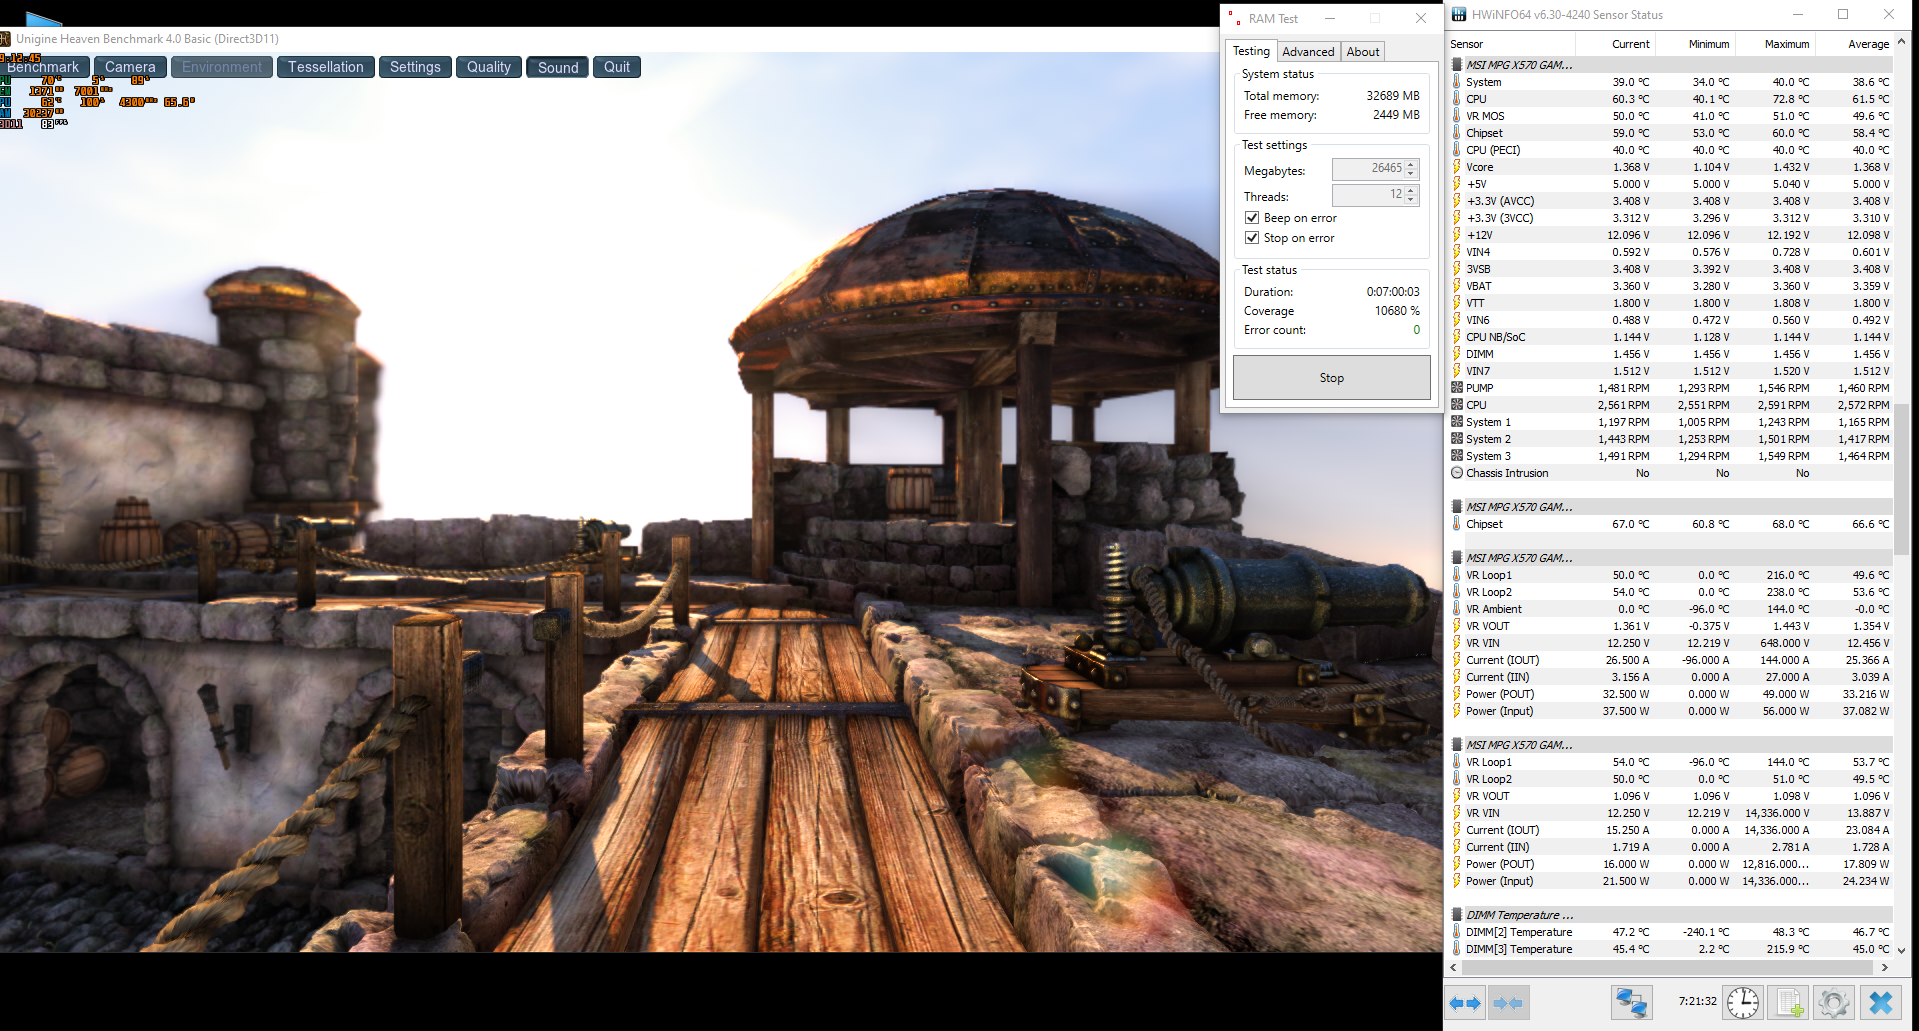
Task: Decrease Threads value with down stepper arrow
Action: point(1411,200)
